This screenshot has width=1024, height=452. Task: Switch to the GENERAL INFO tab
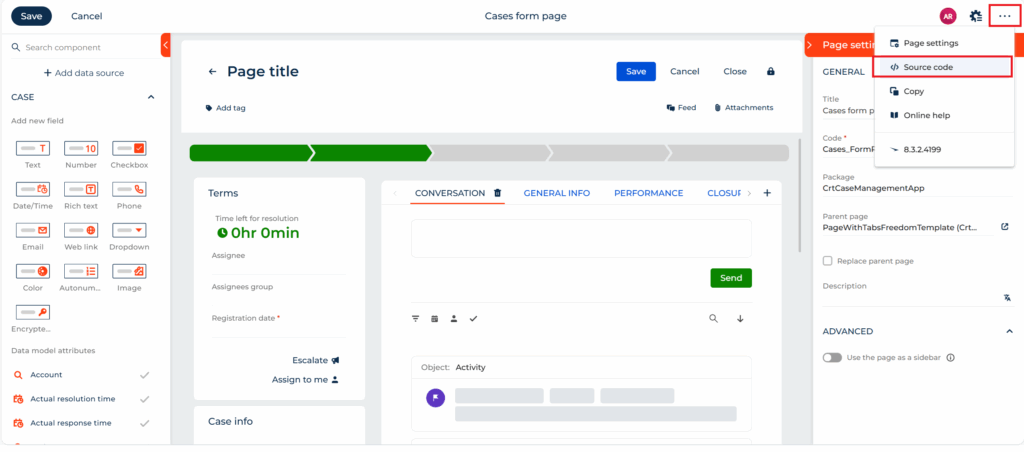tap(556, 193)
